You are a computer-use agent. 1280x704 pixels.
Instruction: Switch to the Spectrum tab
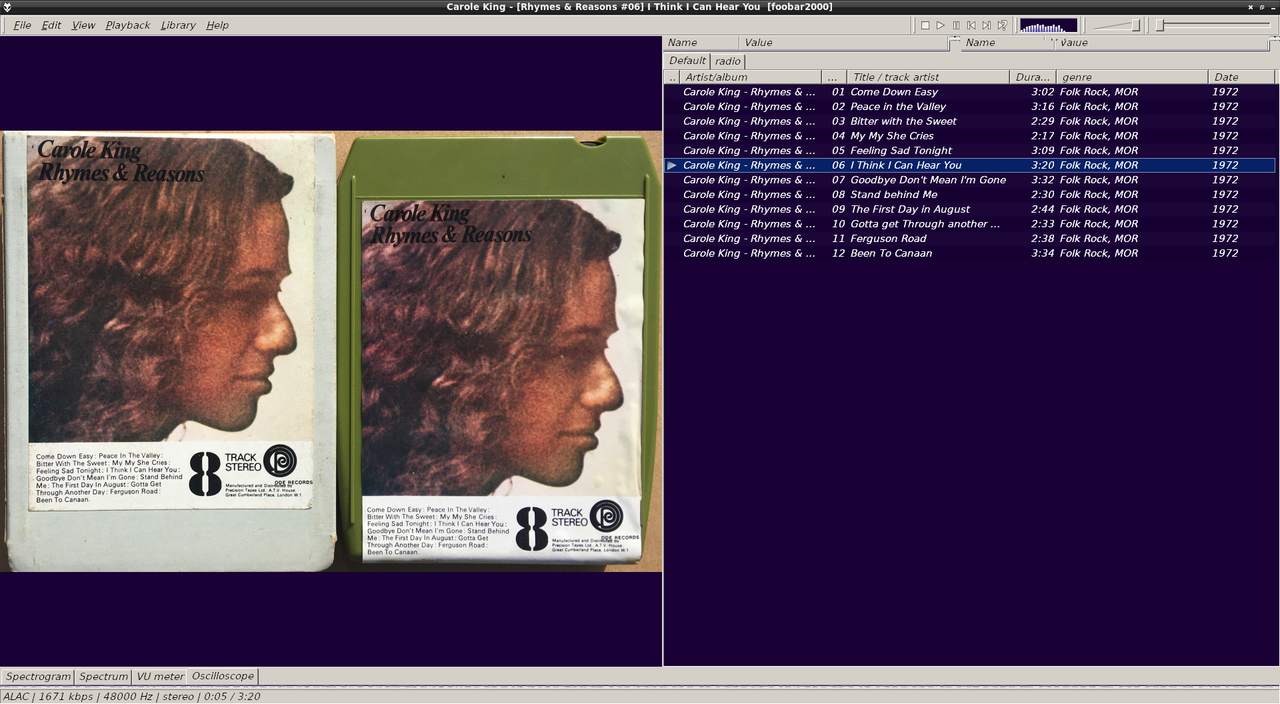(x=104, y=677)
